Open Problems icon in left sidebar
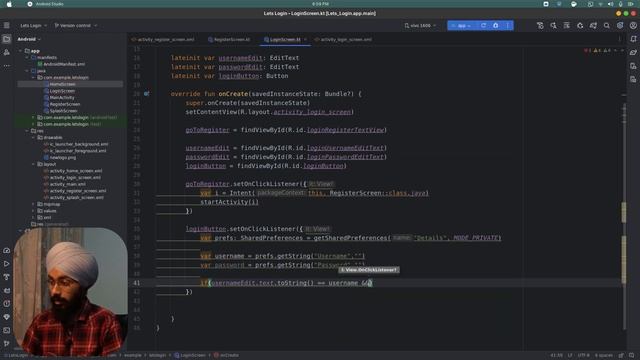The width and height of the screenshot is (640, 360). (x=7, y=304)
